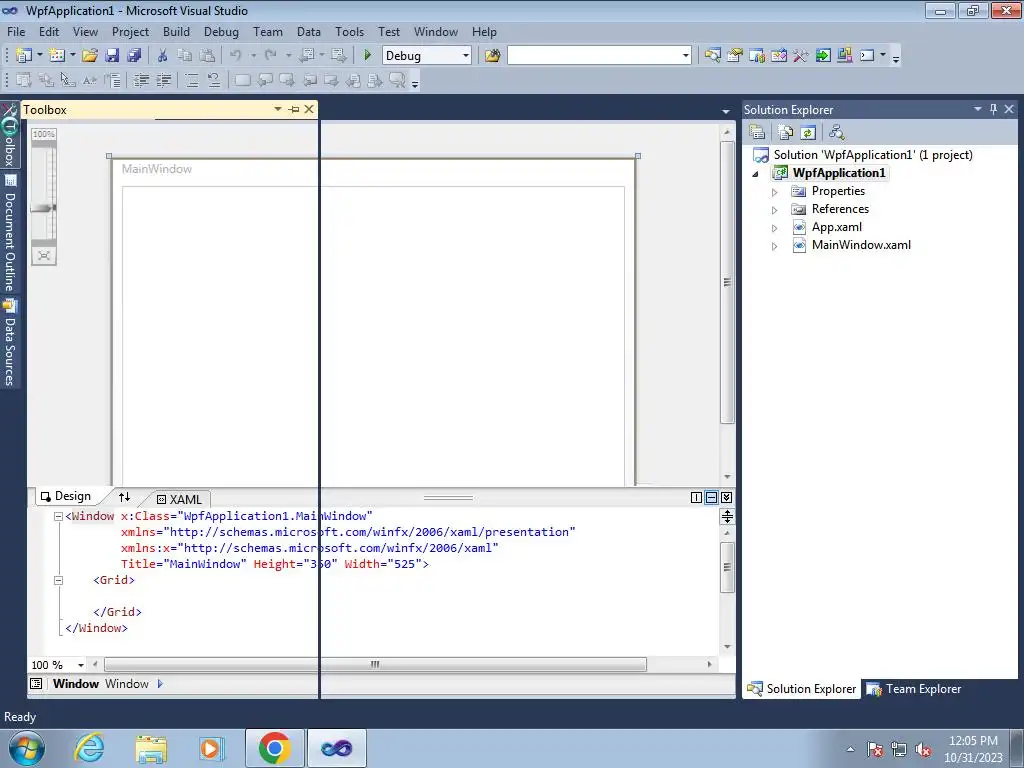1024x768 pixels.
Task: Open the Build menu
Action: (176, 31)
